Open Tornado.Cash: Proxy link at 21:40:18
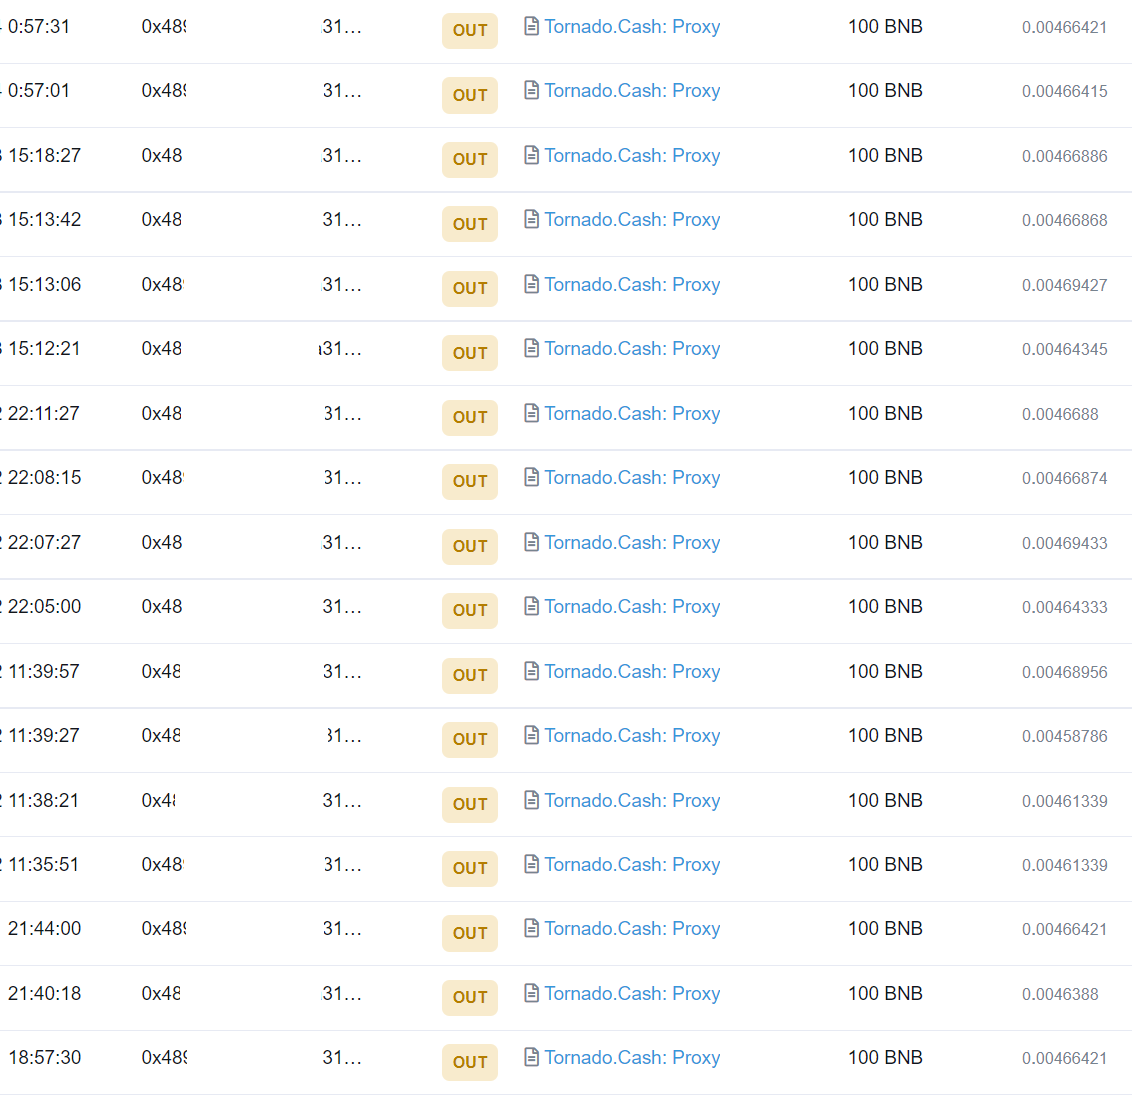 [632, 994]
